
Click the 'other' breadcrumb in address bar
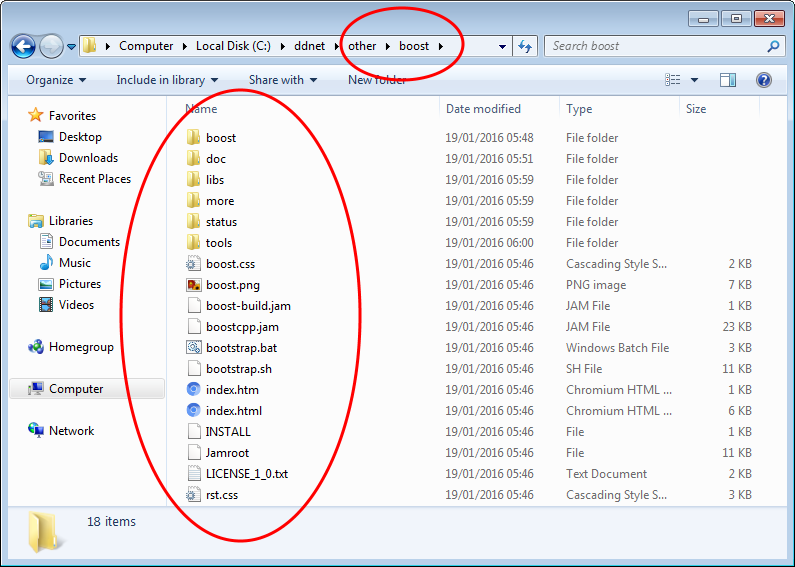(362, 46)
